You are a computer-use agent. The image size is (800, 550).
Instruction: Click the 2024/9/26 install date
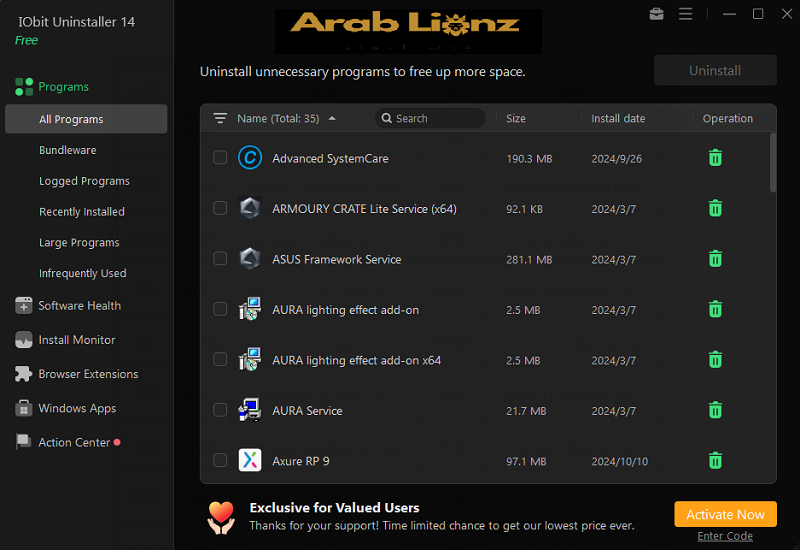click(x=616, y=159)
